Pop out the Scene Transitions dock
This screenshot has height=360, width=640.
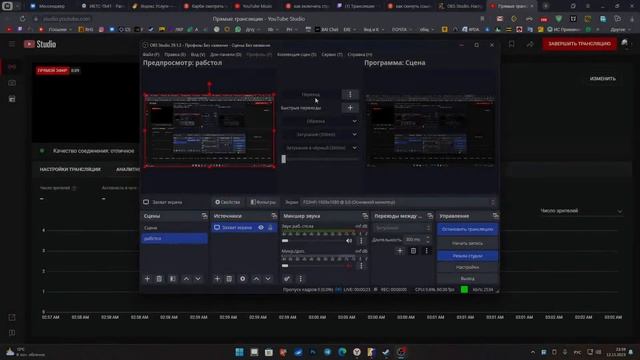coord(430,216)
